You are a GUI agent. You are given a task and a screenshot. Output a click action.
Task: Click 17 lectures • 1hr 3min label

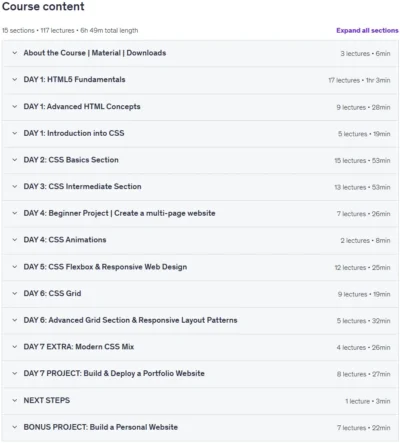359,80
